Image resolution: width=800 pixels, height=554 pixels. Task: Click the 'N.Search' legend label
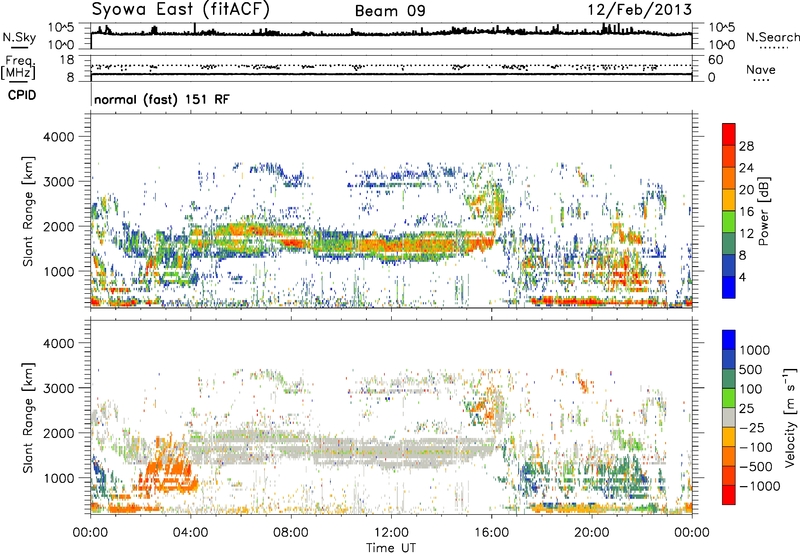[x=772, y=37]
